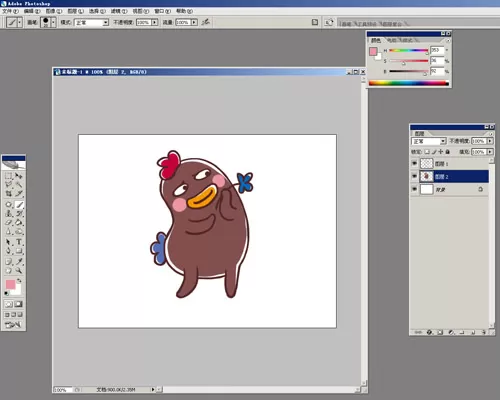Select the Pen tool
Image resolution: width=500 pixels, height=400 pixels.
[9, 251]
